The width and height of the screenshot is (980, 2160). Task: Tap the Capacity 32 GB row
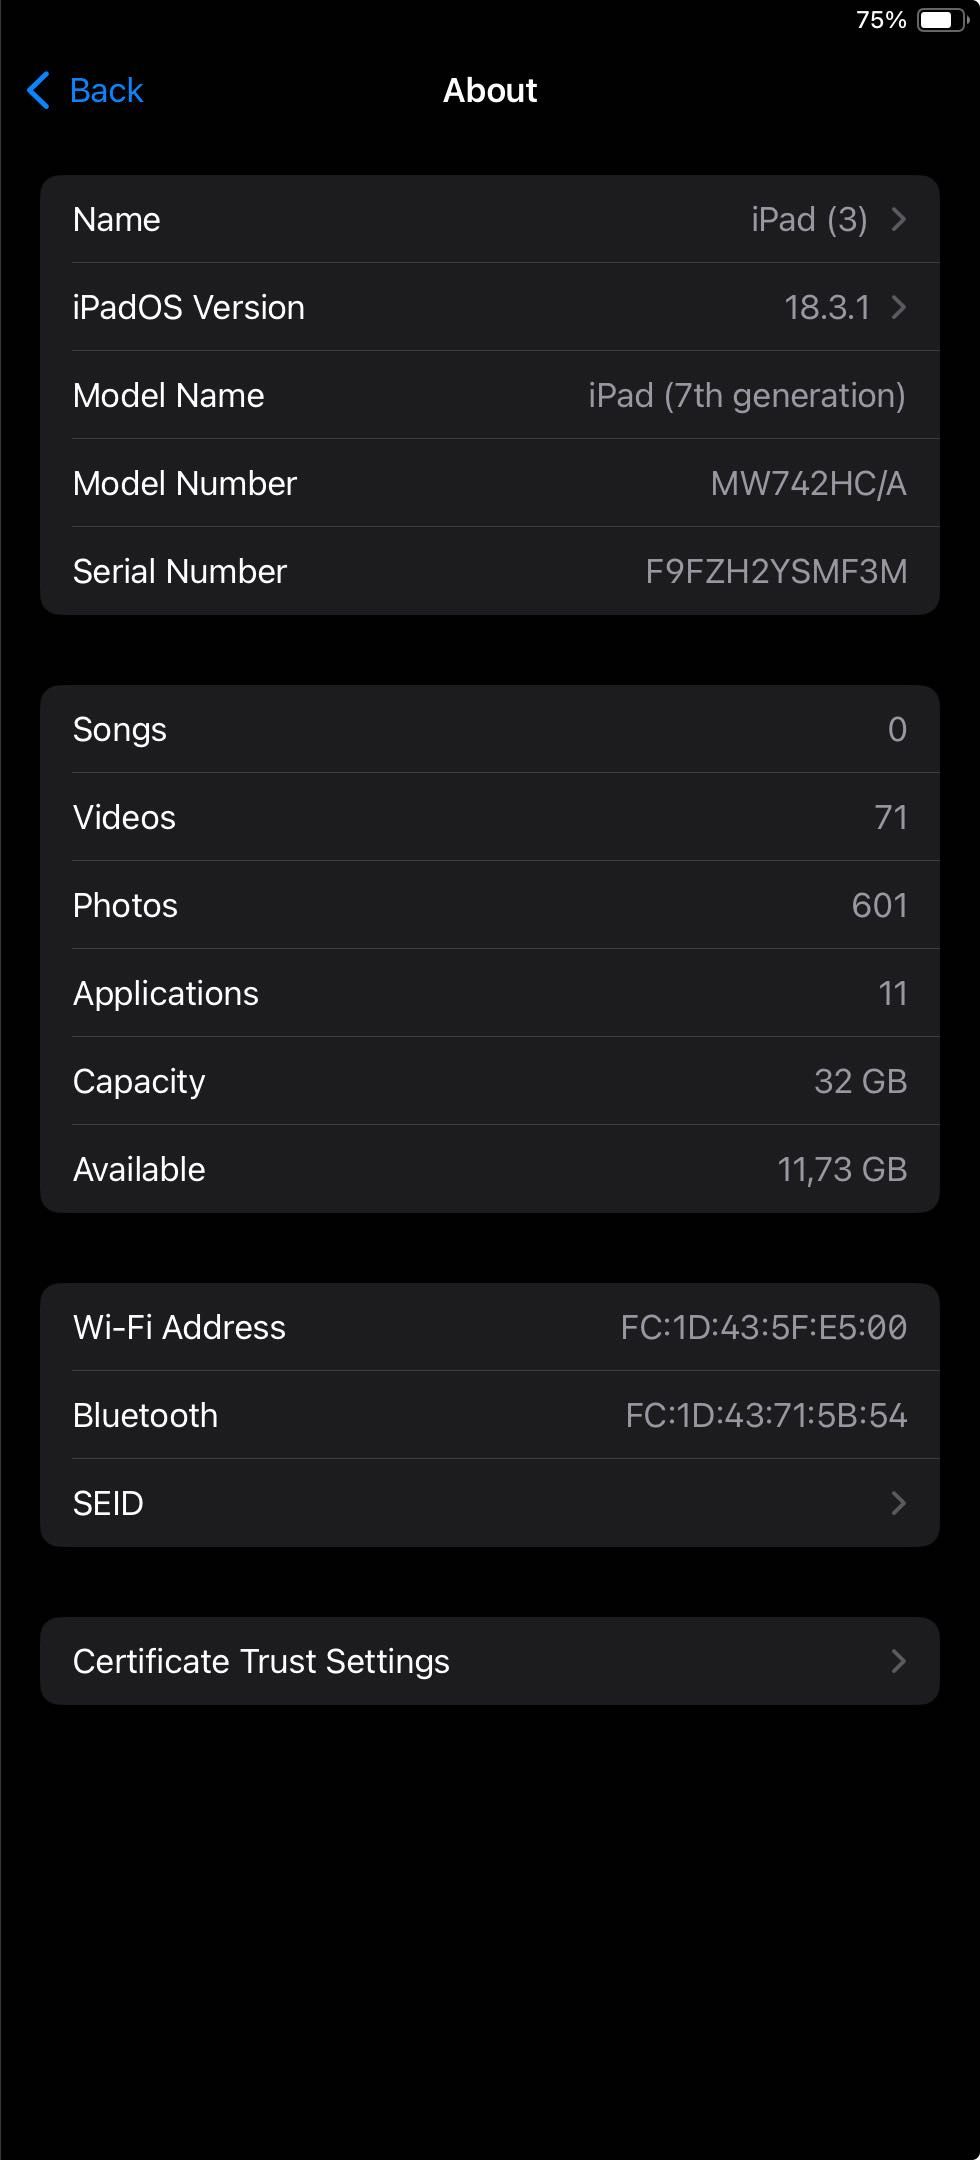point(490,1081)
